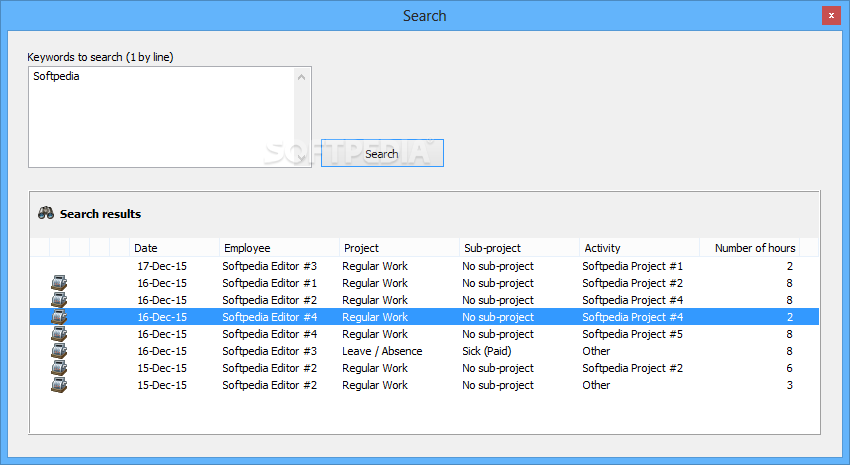
Task: Select Other activity in the last 15-Dec row
Action: coord(596,385)
